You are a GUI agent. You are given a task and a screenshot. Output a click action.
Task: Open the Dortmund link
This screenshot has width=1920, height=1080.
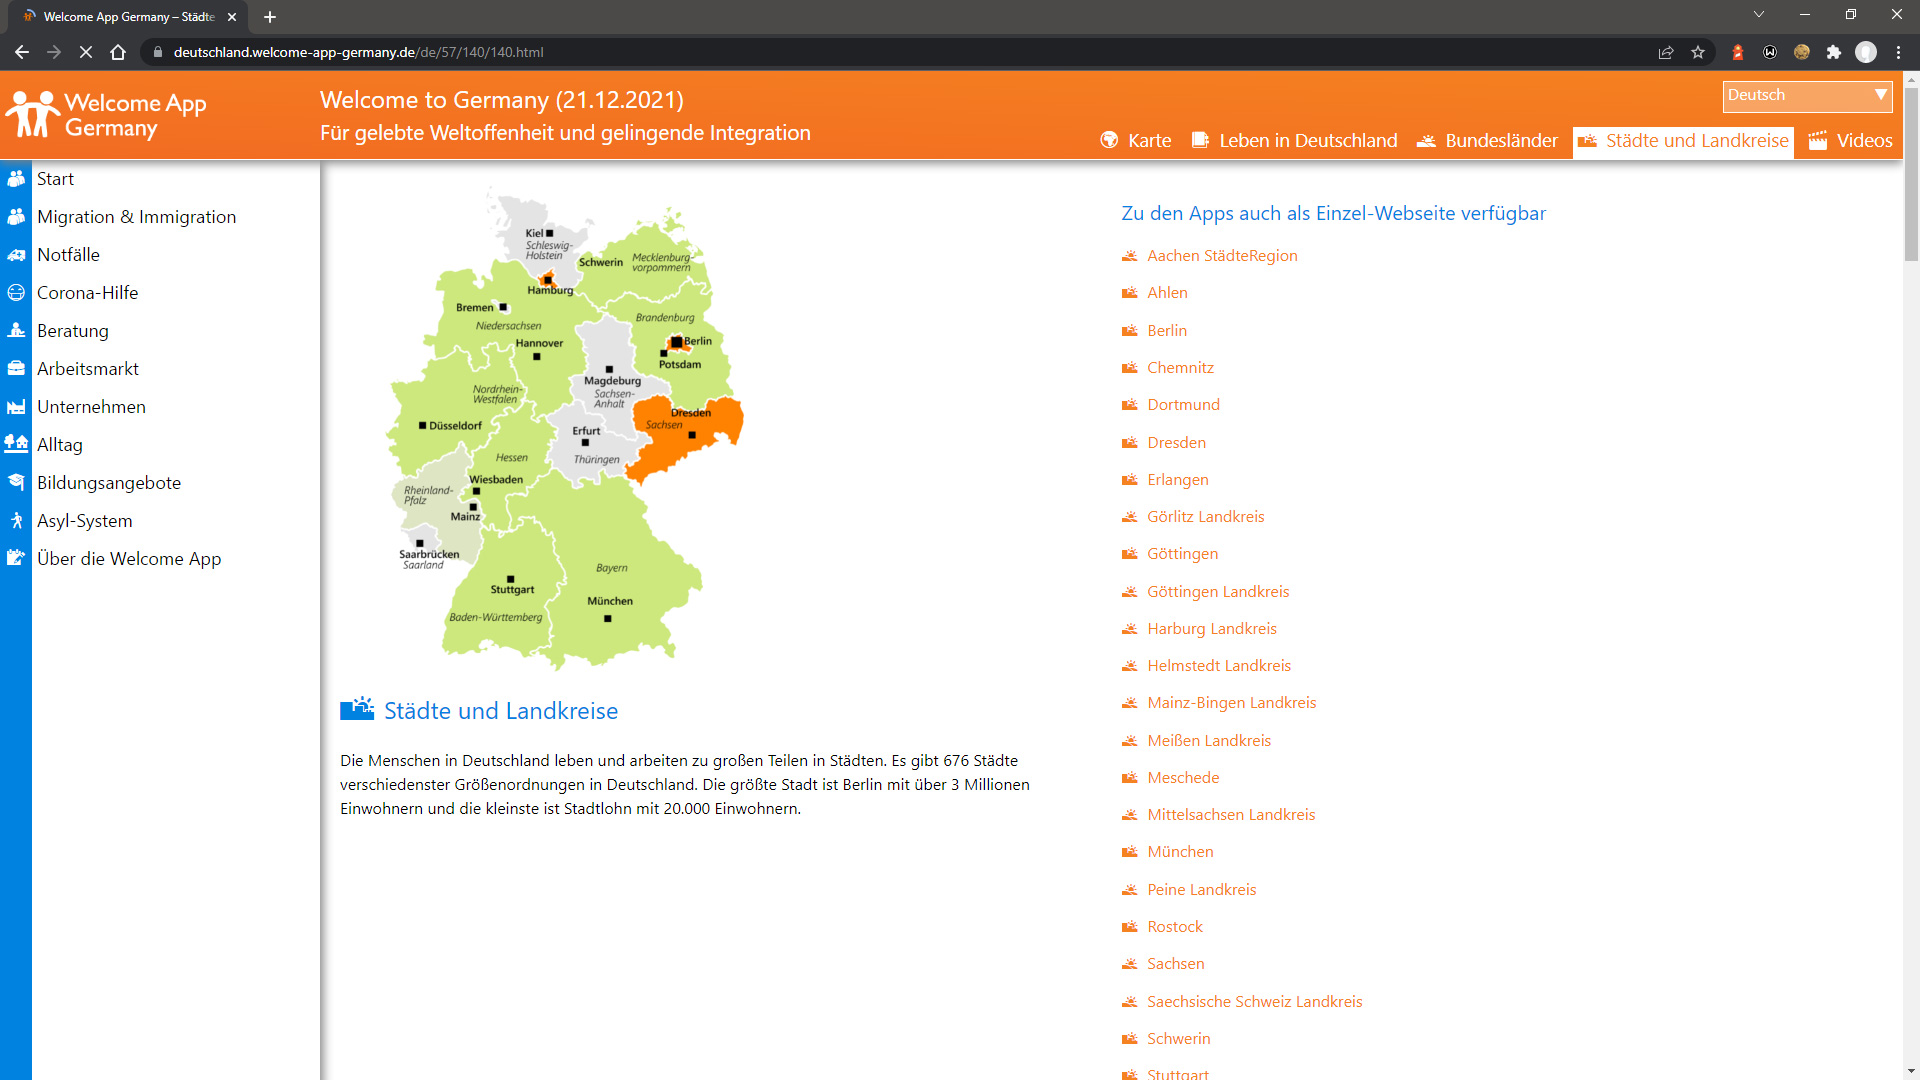point(1183,405)
